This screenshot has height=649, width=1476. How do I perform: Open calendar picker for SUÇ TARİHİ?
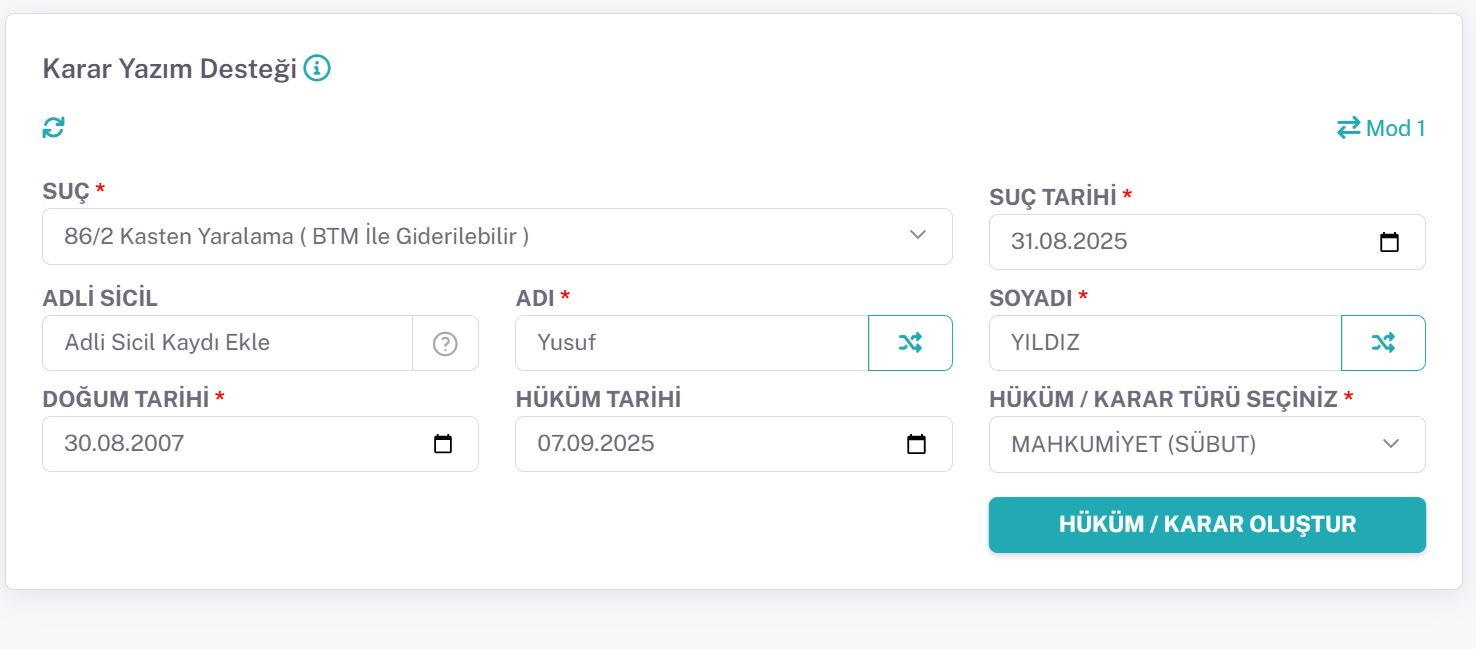click(x=1389, y=242)
